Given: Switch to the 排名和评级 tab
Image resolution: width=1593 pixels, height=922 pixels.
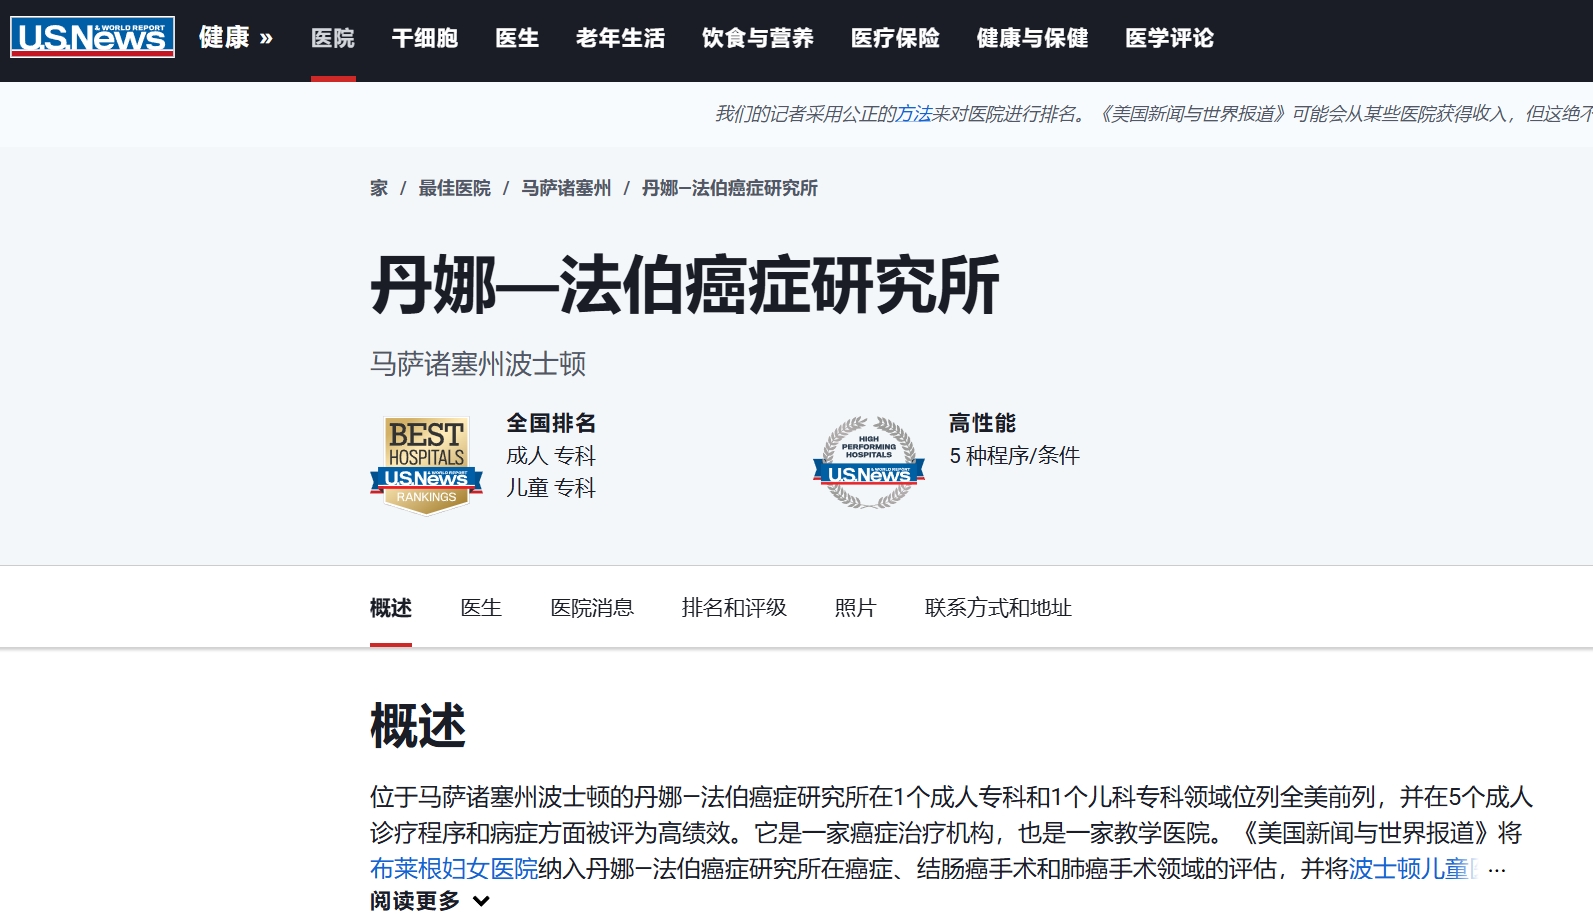Looking at the screenshot, I should 734,608.
